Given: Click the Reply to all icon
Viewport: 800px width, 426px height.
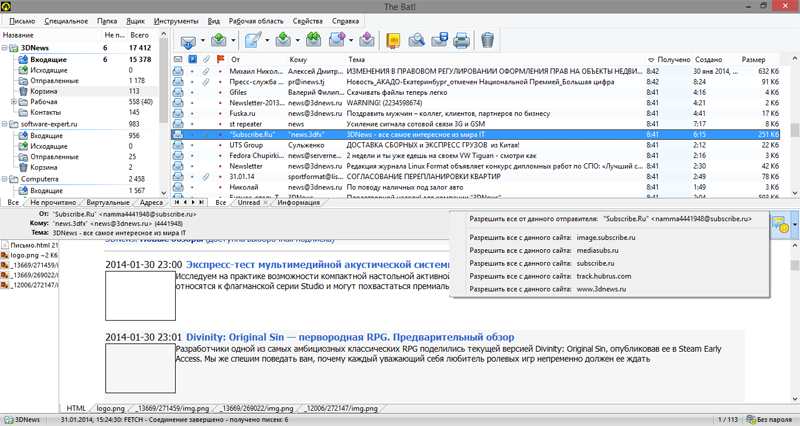Looking at the screenshot, I should pos(314,40).
